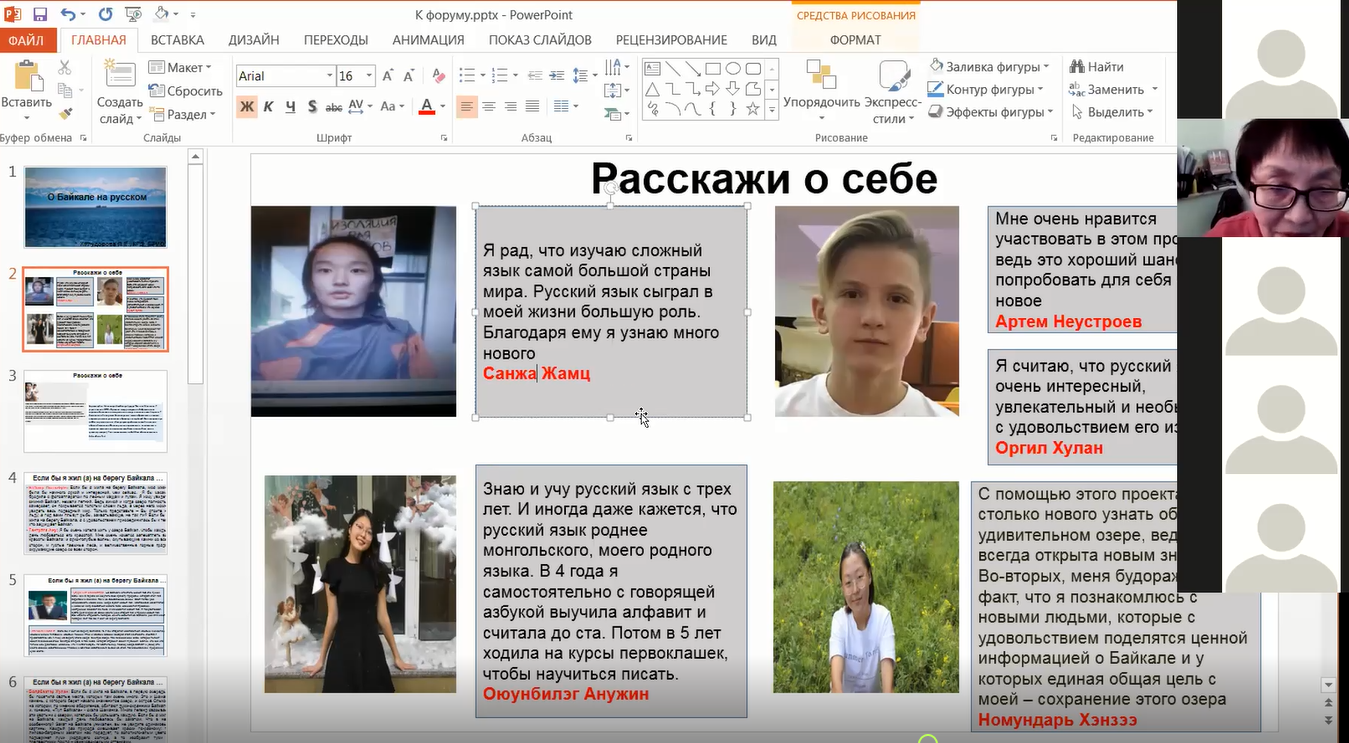The width and height of the screenshot is (1349, 743).
Task: Click the Clear Formatting eraser icon
Action: point(437,76)
